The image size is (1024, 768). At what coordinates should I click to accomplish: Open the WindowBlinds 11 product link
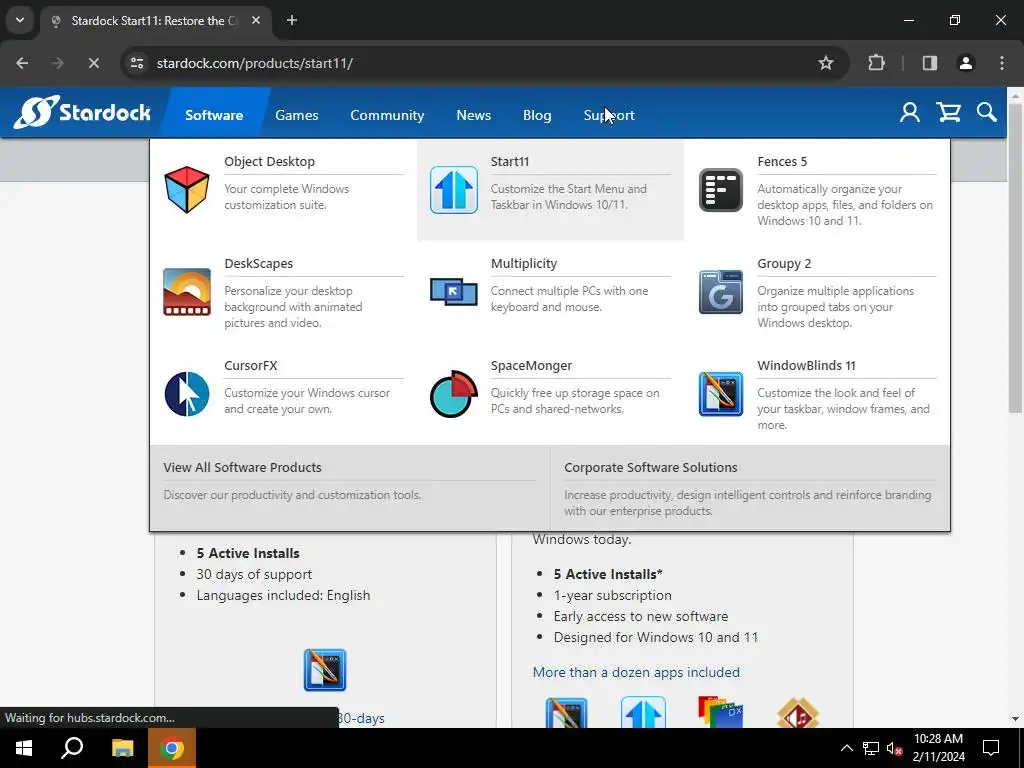(x=806, y=365)
